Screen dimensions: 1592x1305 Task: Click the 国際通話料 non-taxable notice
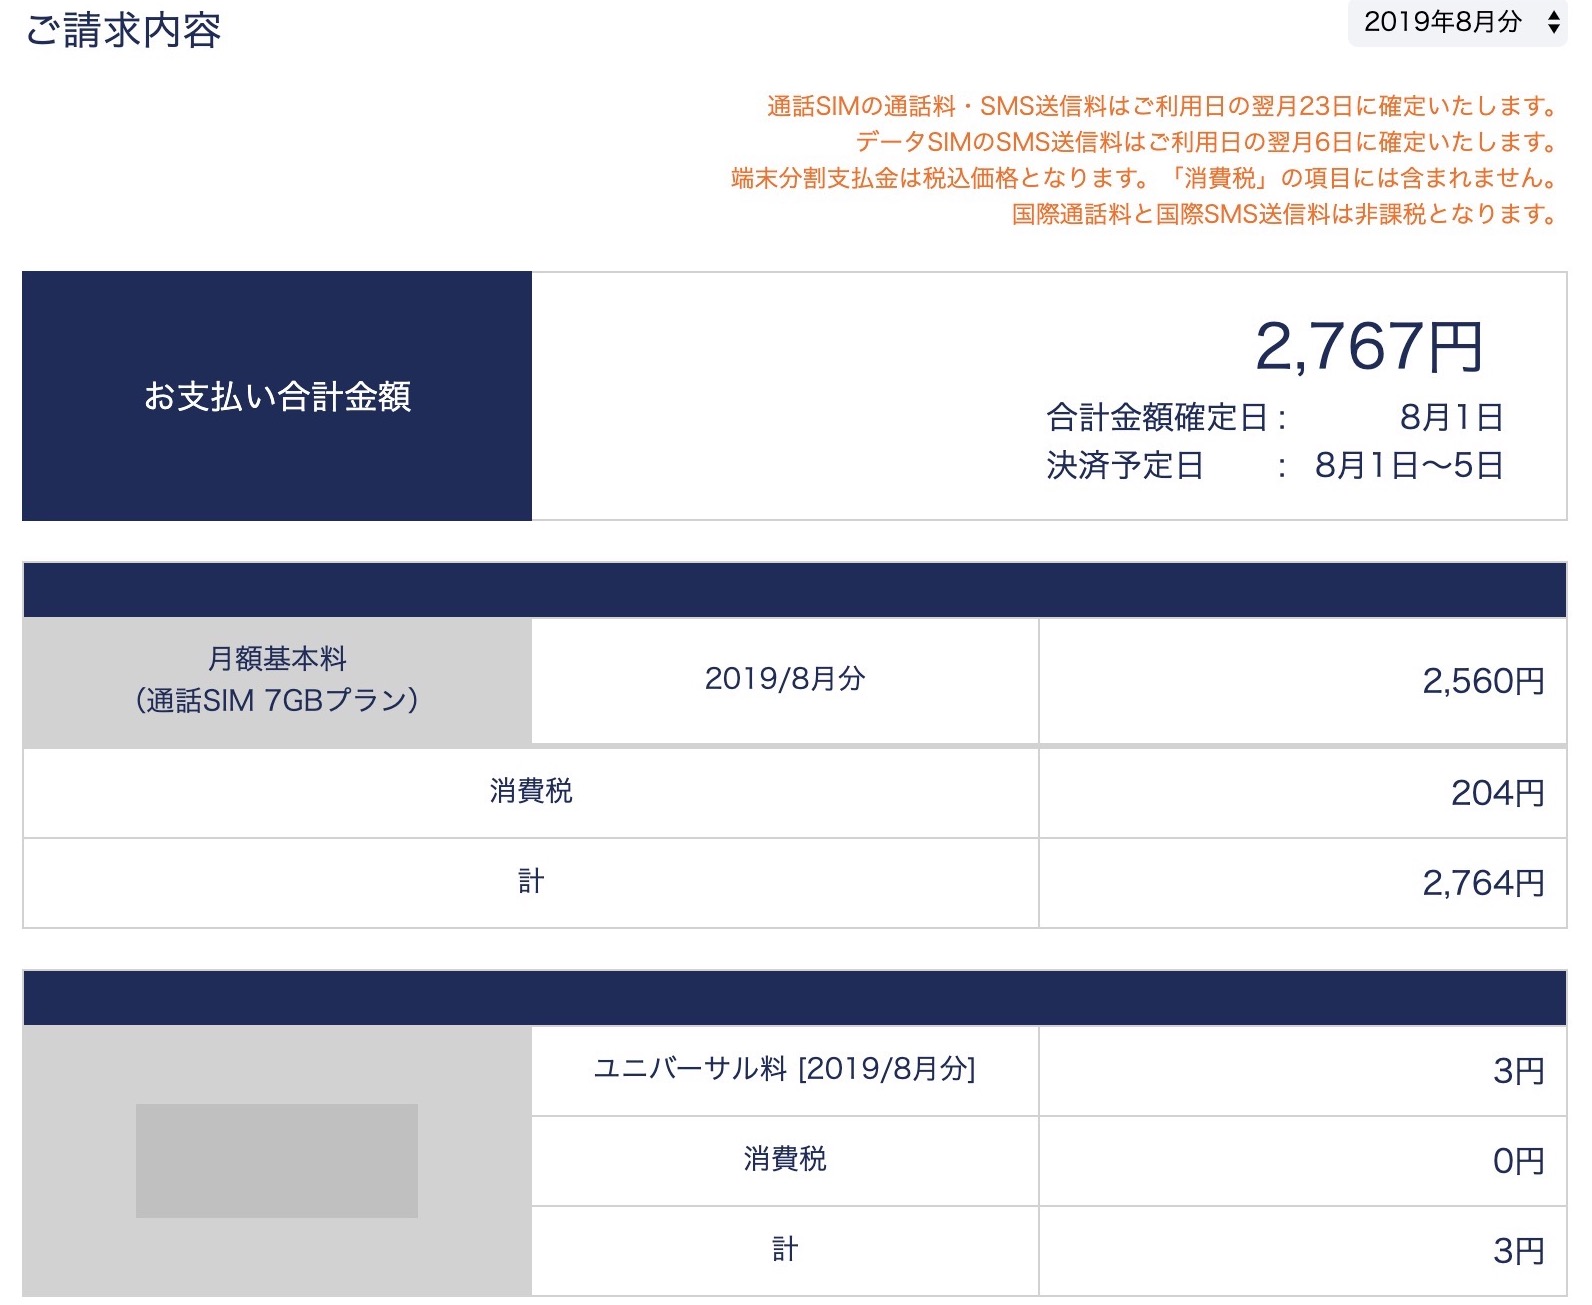(x=1284, y=214)
